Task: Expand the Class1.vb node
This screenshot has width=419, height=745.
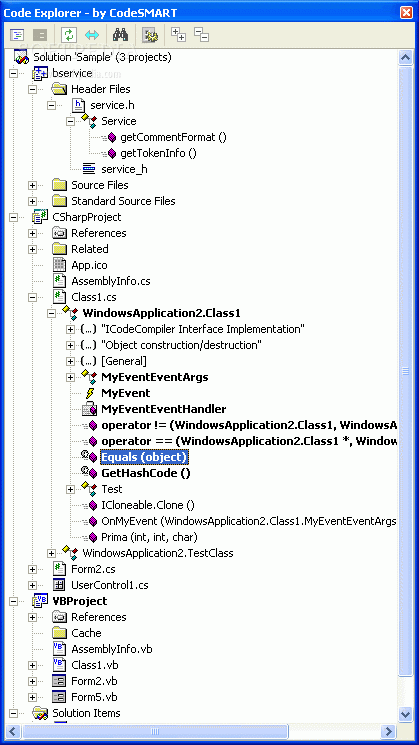Action: pos(32,665)
